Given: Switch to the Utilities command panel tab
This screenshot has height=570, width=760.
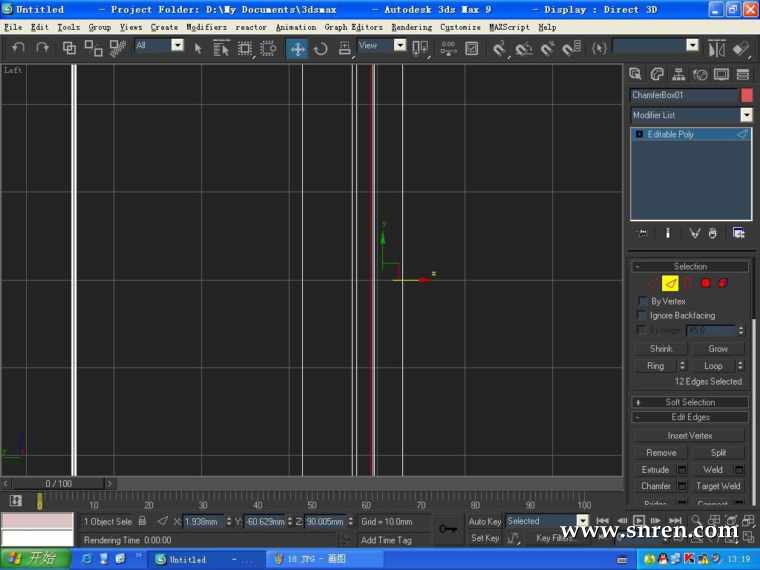Looking at the screenshot, I should [743, 74].
